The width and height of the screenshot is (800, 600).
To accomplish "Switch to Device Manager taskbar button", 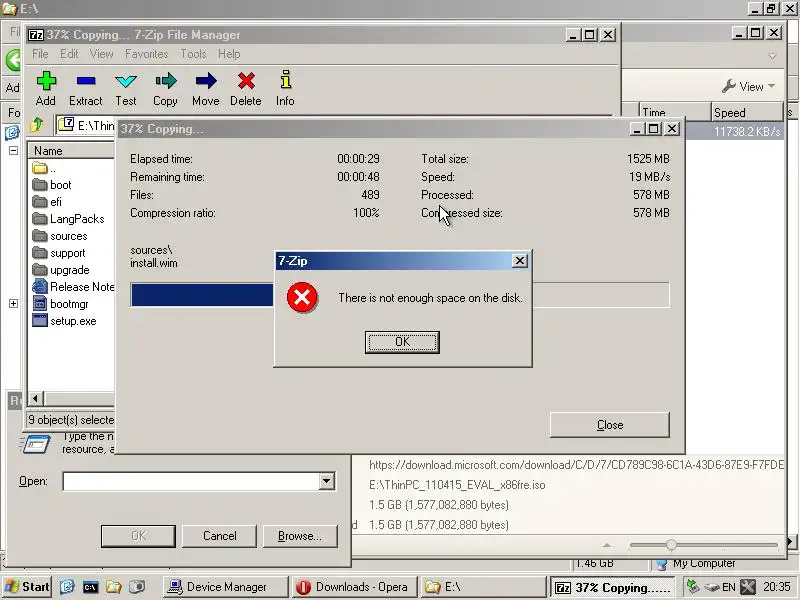I will click(x=226, y=587).
